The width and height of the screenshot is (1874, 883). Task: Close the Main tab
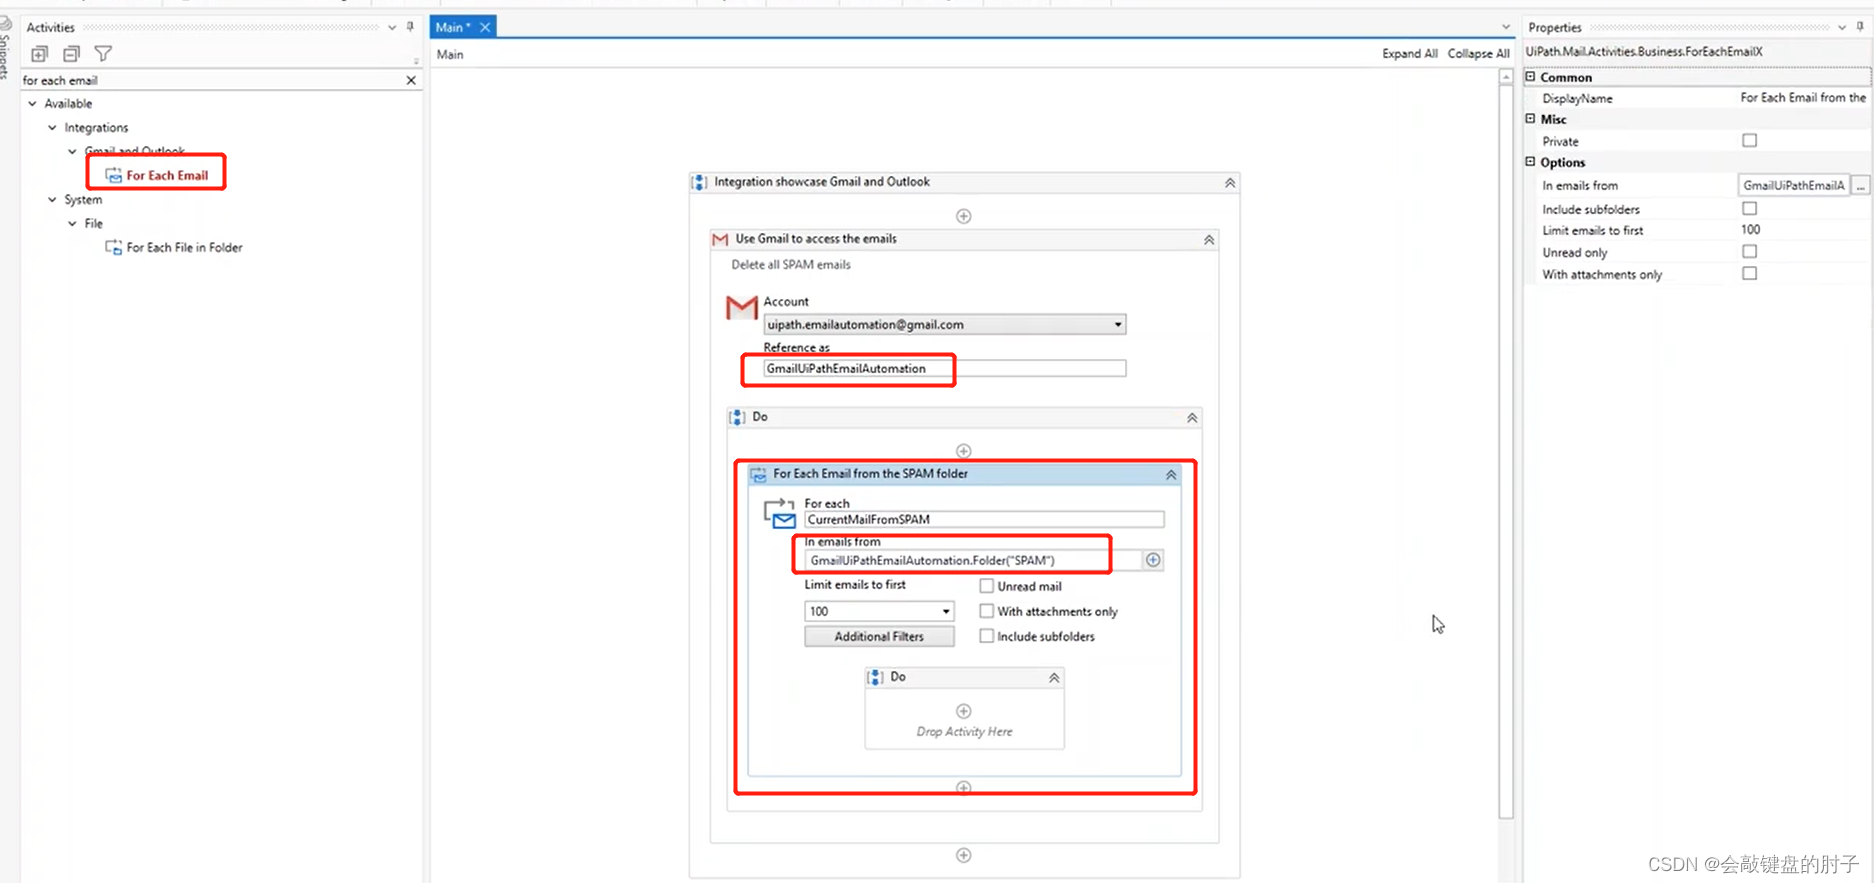point(485,27)
